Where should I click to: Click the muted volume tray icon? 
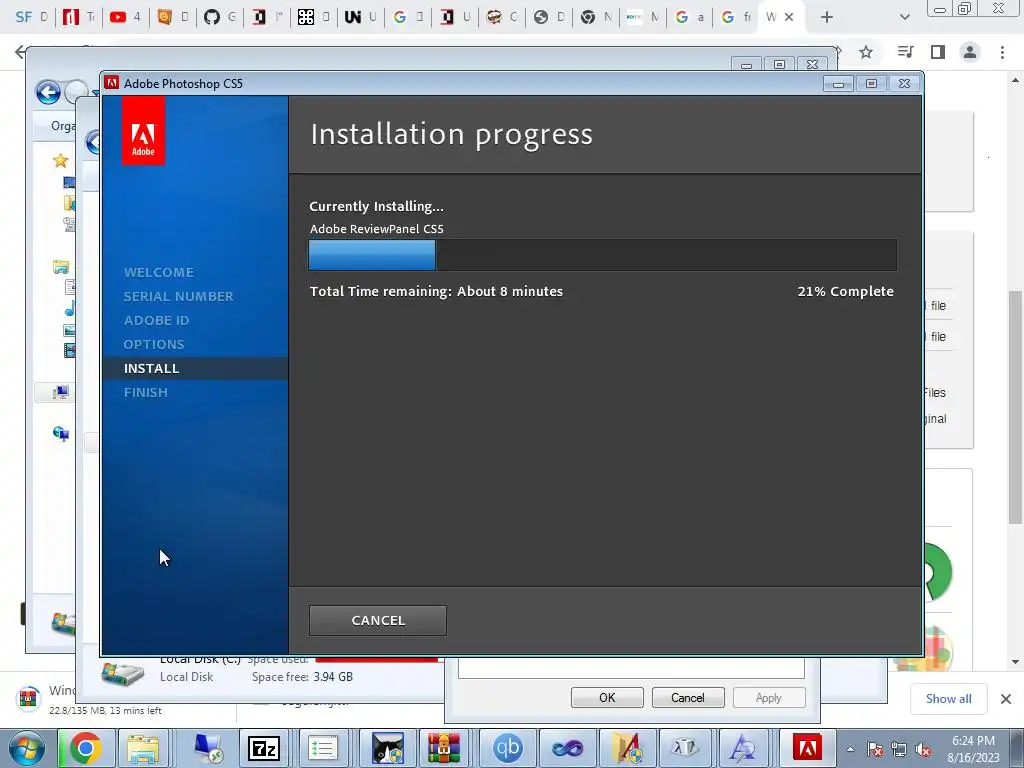coord(923,749)
